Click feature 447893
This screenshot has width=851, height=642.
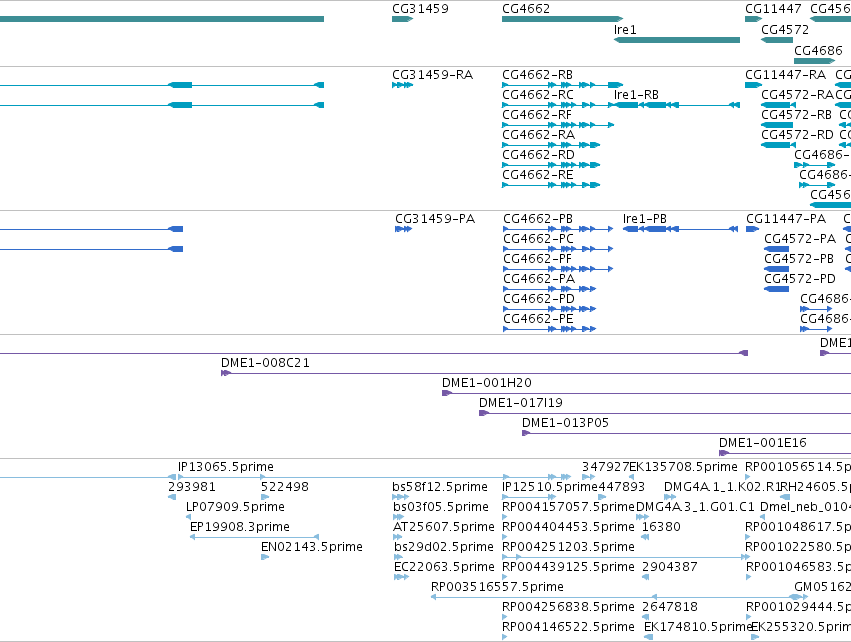[x=621, y=487]
